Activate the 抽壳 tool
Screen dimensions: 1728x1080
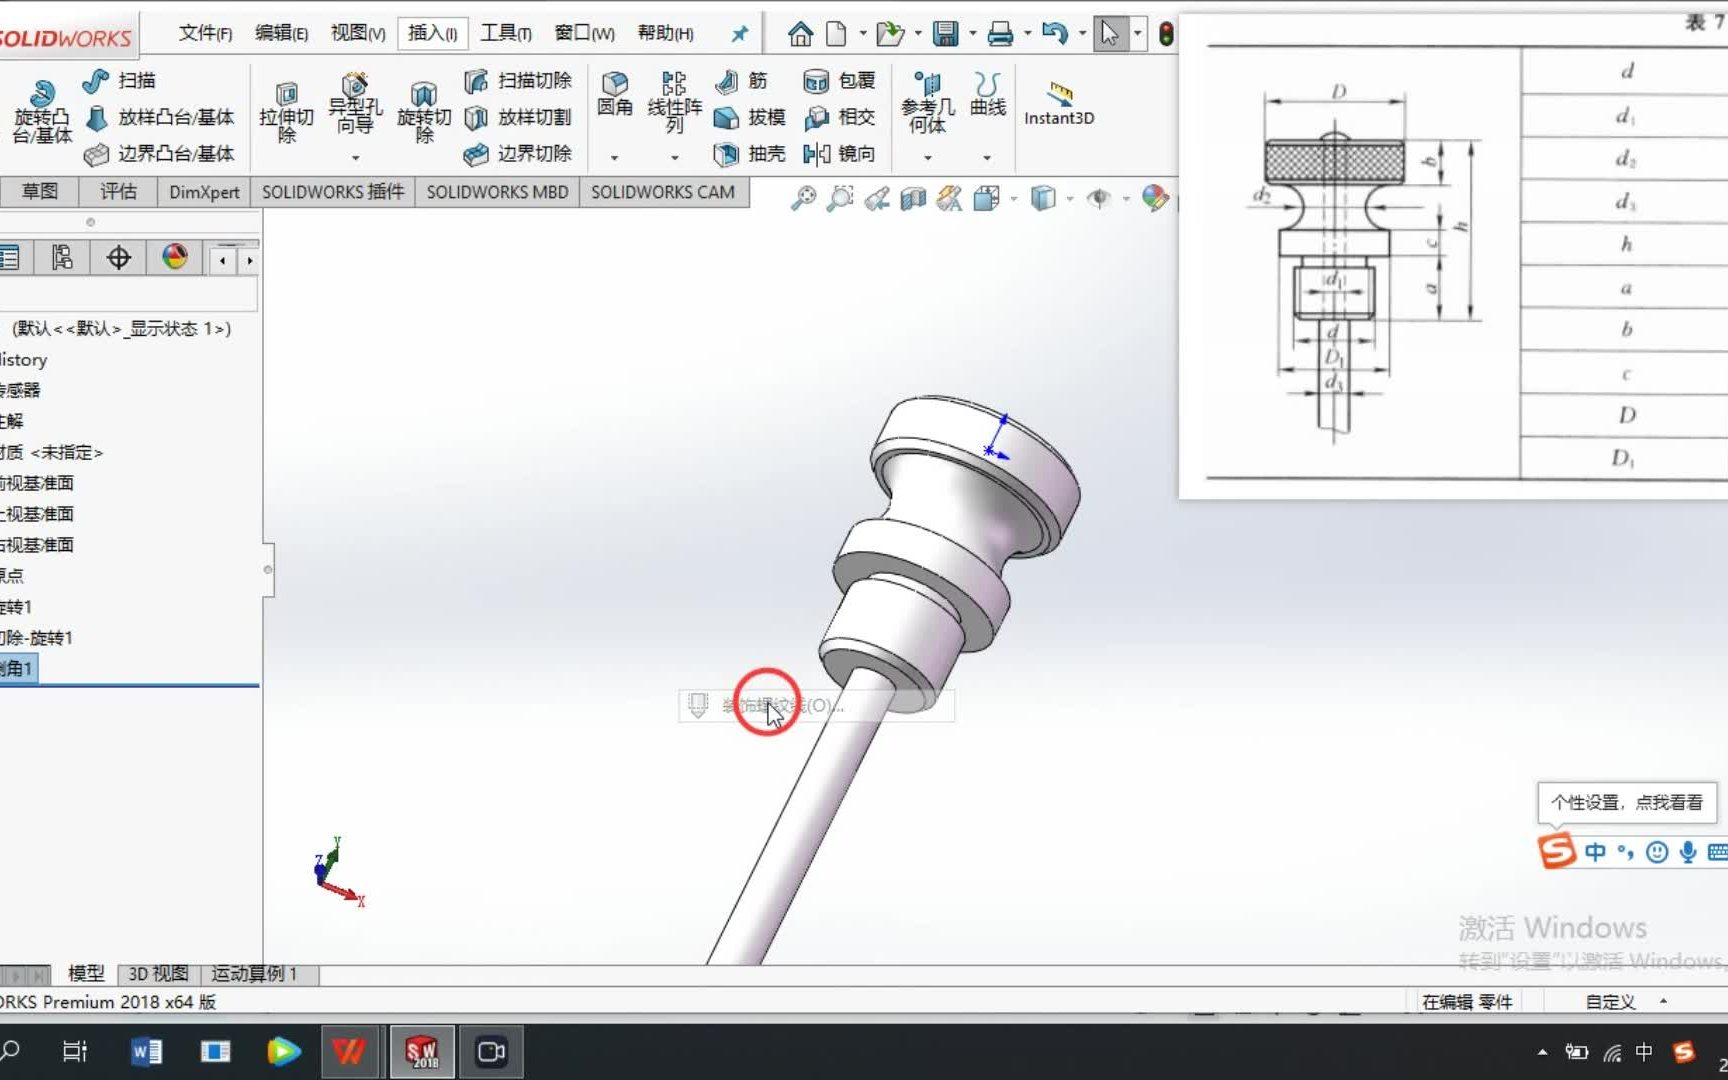pos(748,154)
